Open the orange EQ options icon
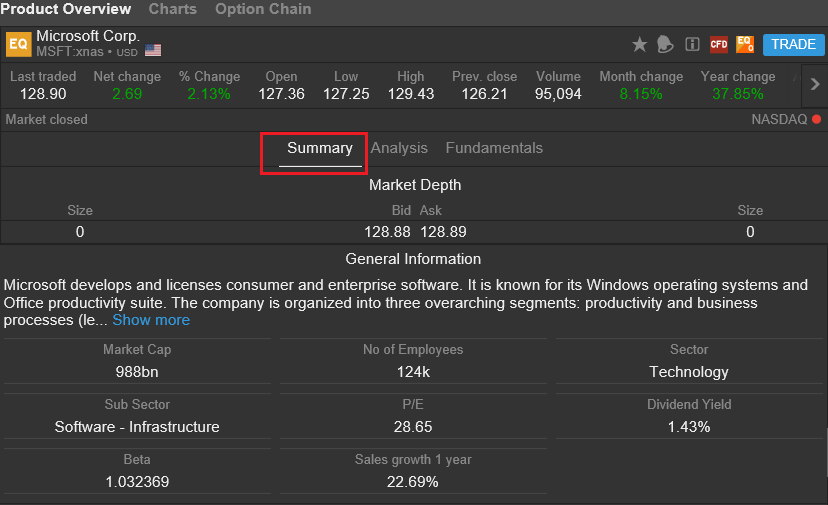 (745, 44)
